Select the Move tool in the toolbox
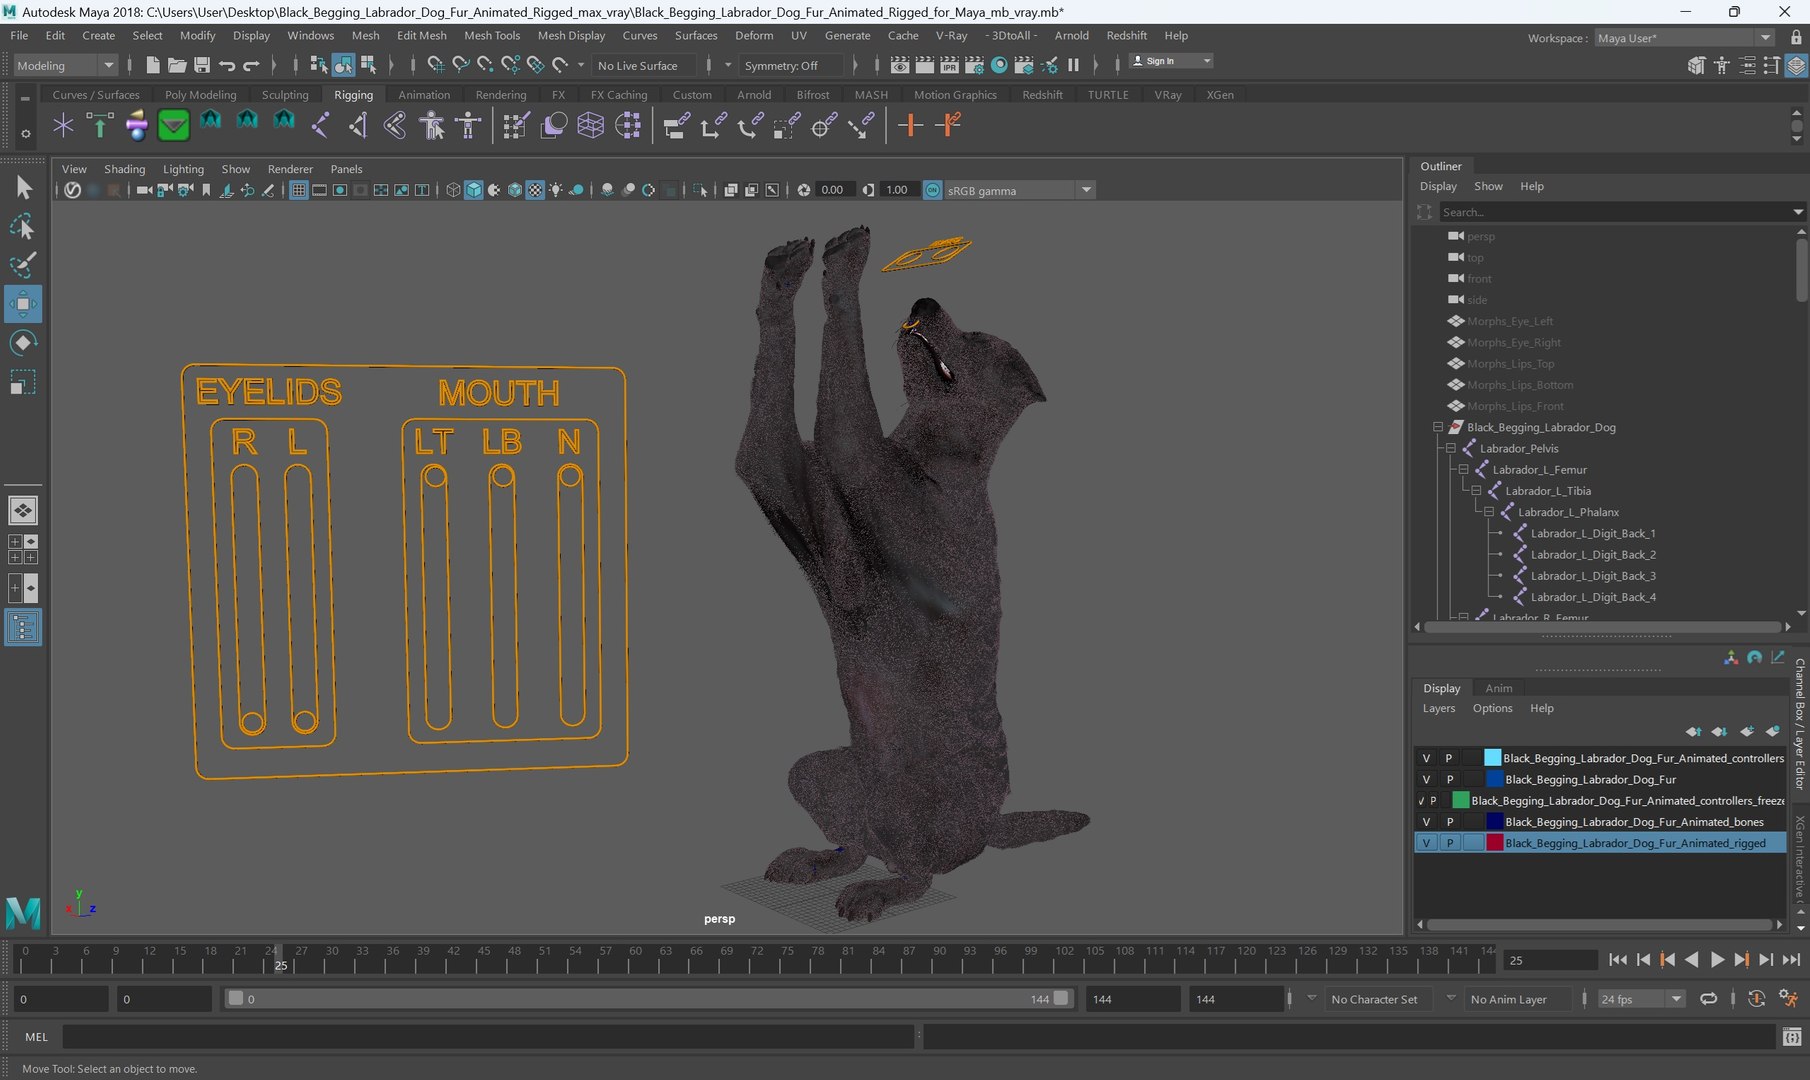The width and height of the screenshot is (1810, 1080). click(x=23, y=303)
